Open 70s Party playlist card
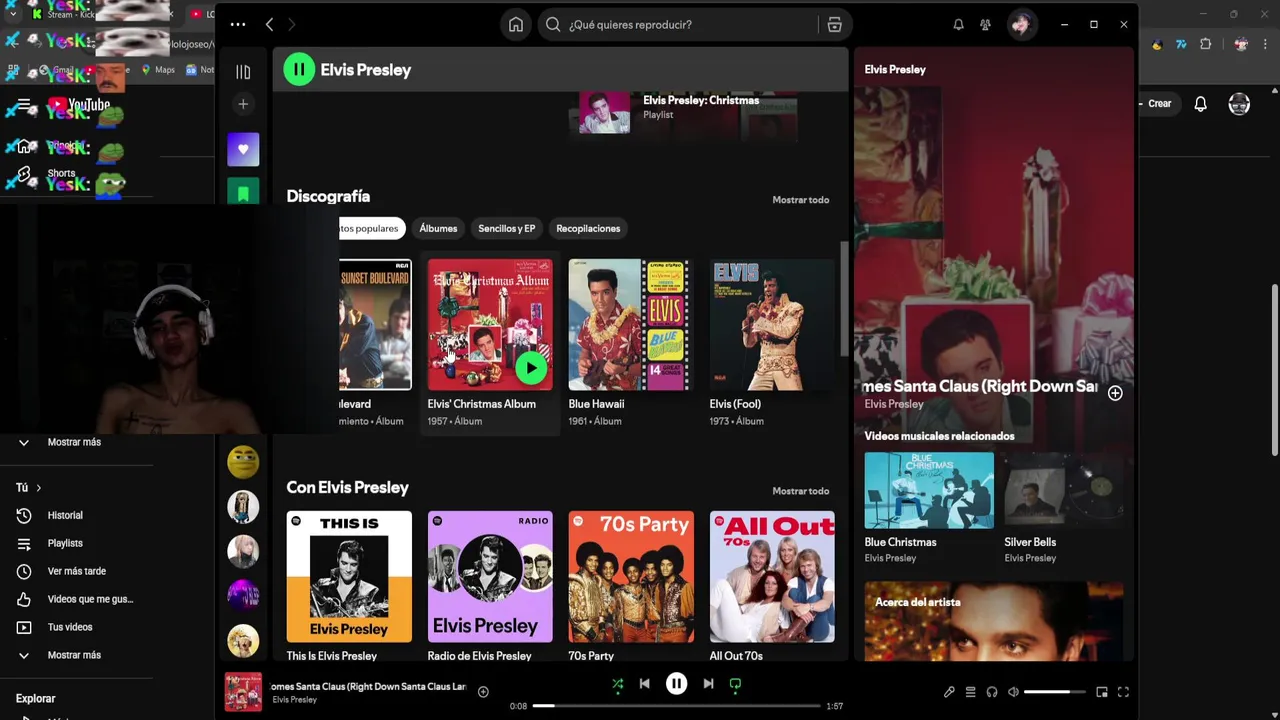The width and height of the screenshot is (1280, 720). pos(631,577)
